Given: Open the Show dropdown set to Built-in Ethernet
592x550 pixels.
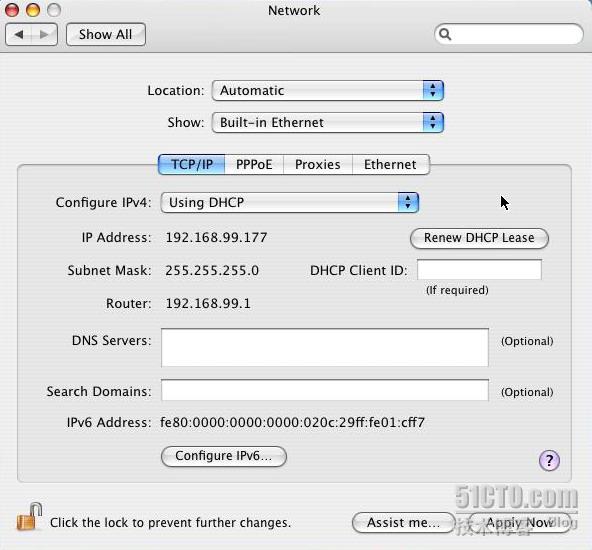Looking at the screenshot, I should (328, 122).
